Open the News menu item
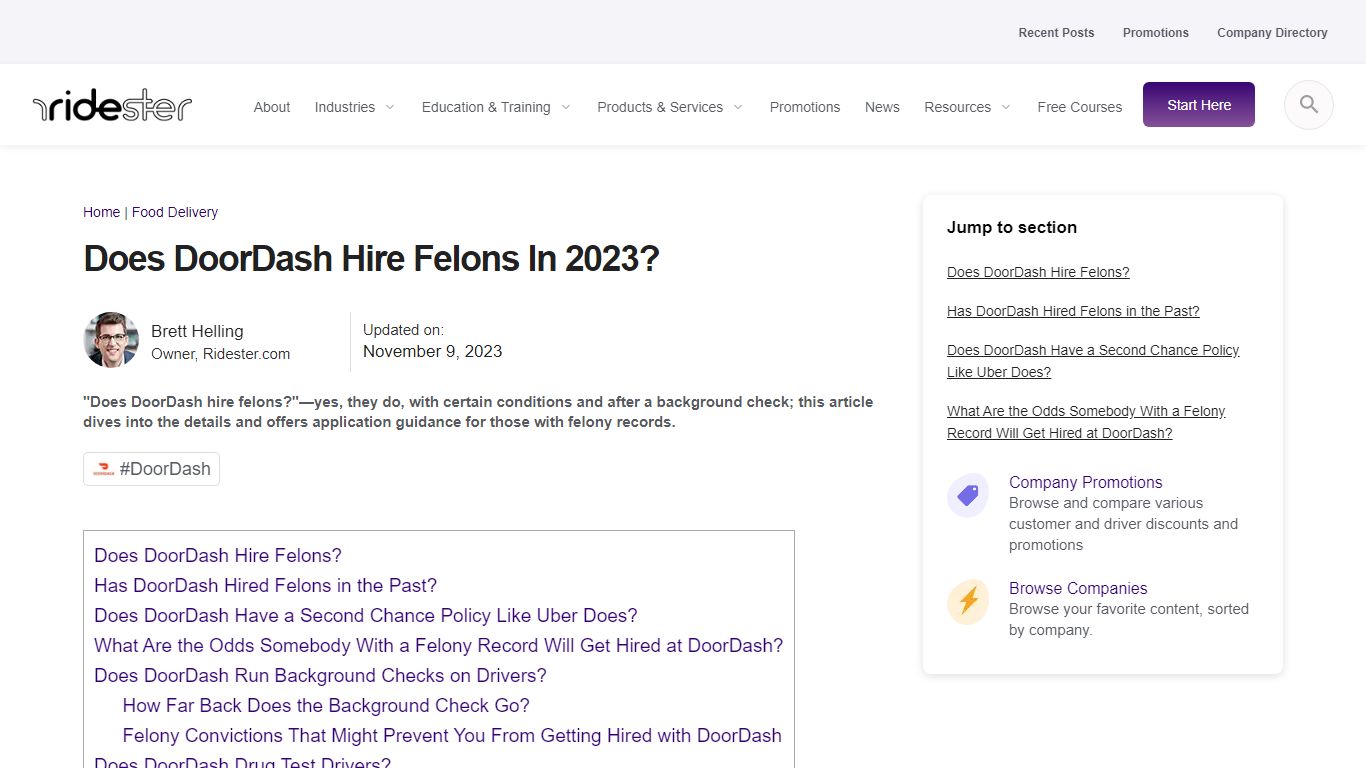This screenshot has width=1366, height=768. [882, 107]
